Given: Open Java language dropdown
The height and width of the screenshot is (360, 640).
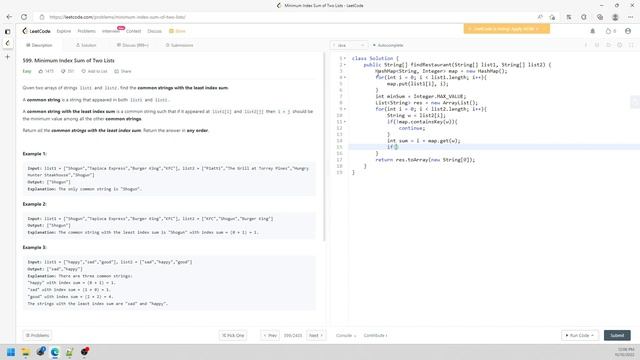Looking at the screenshot, I should tap(349, 45).
